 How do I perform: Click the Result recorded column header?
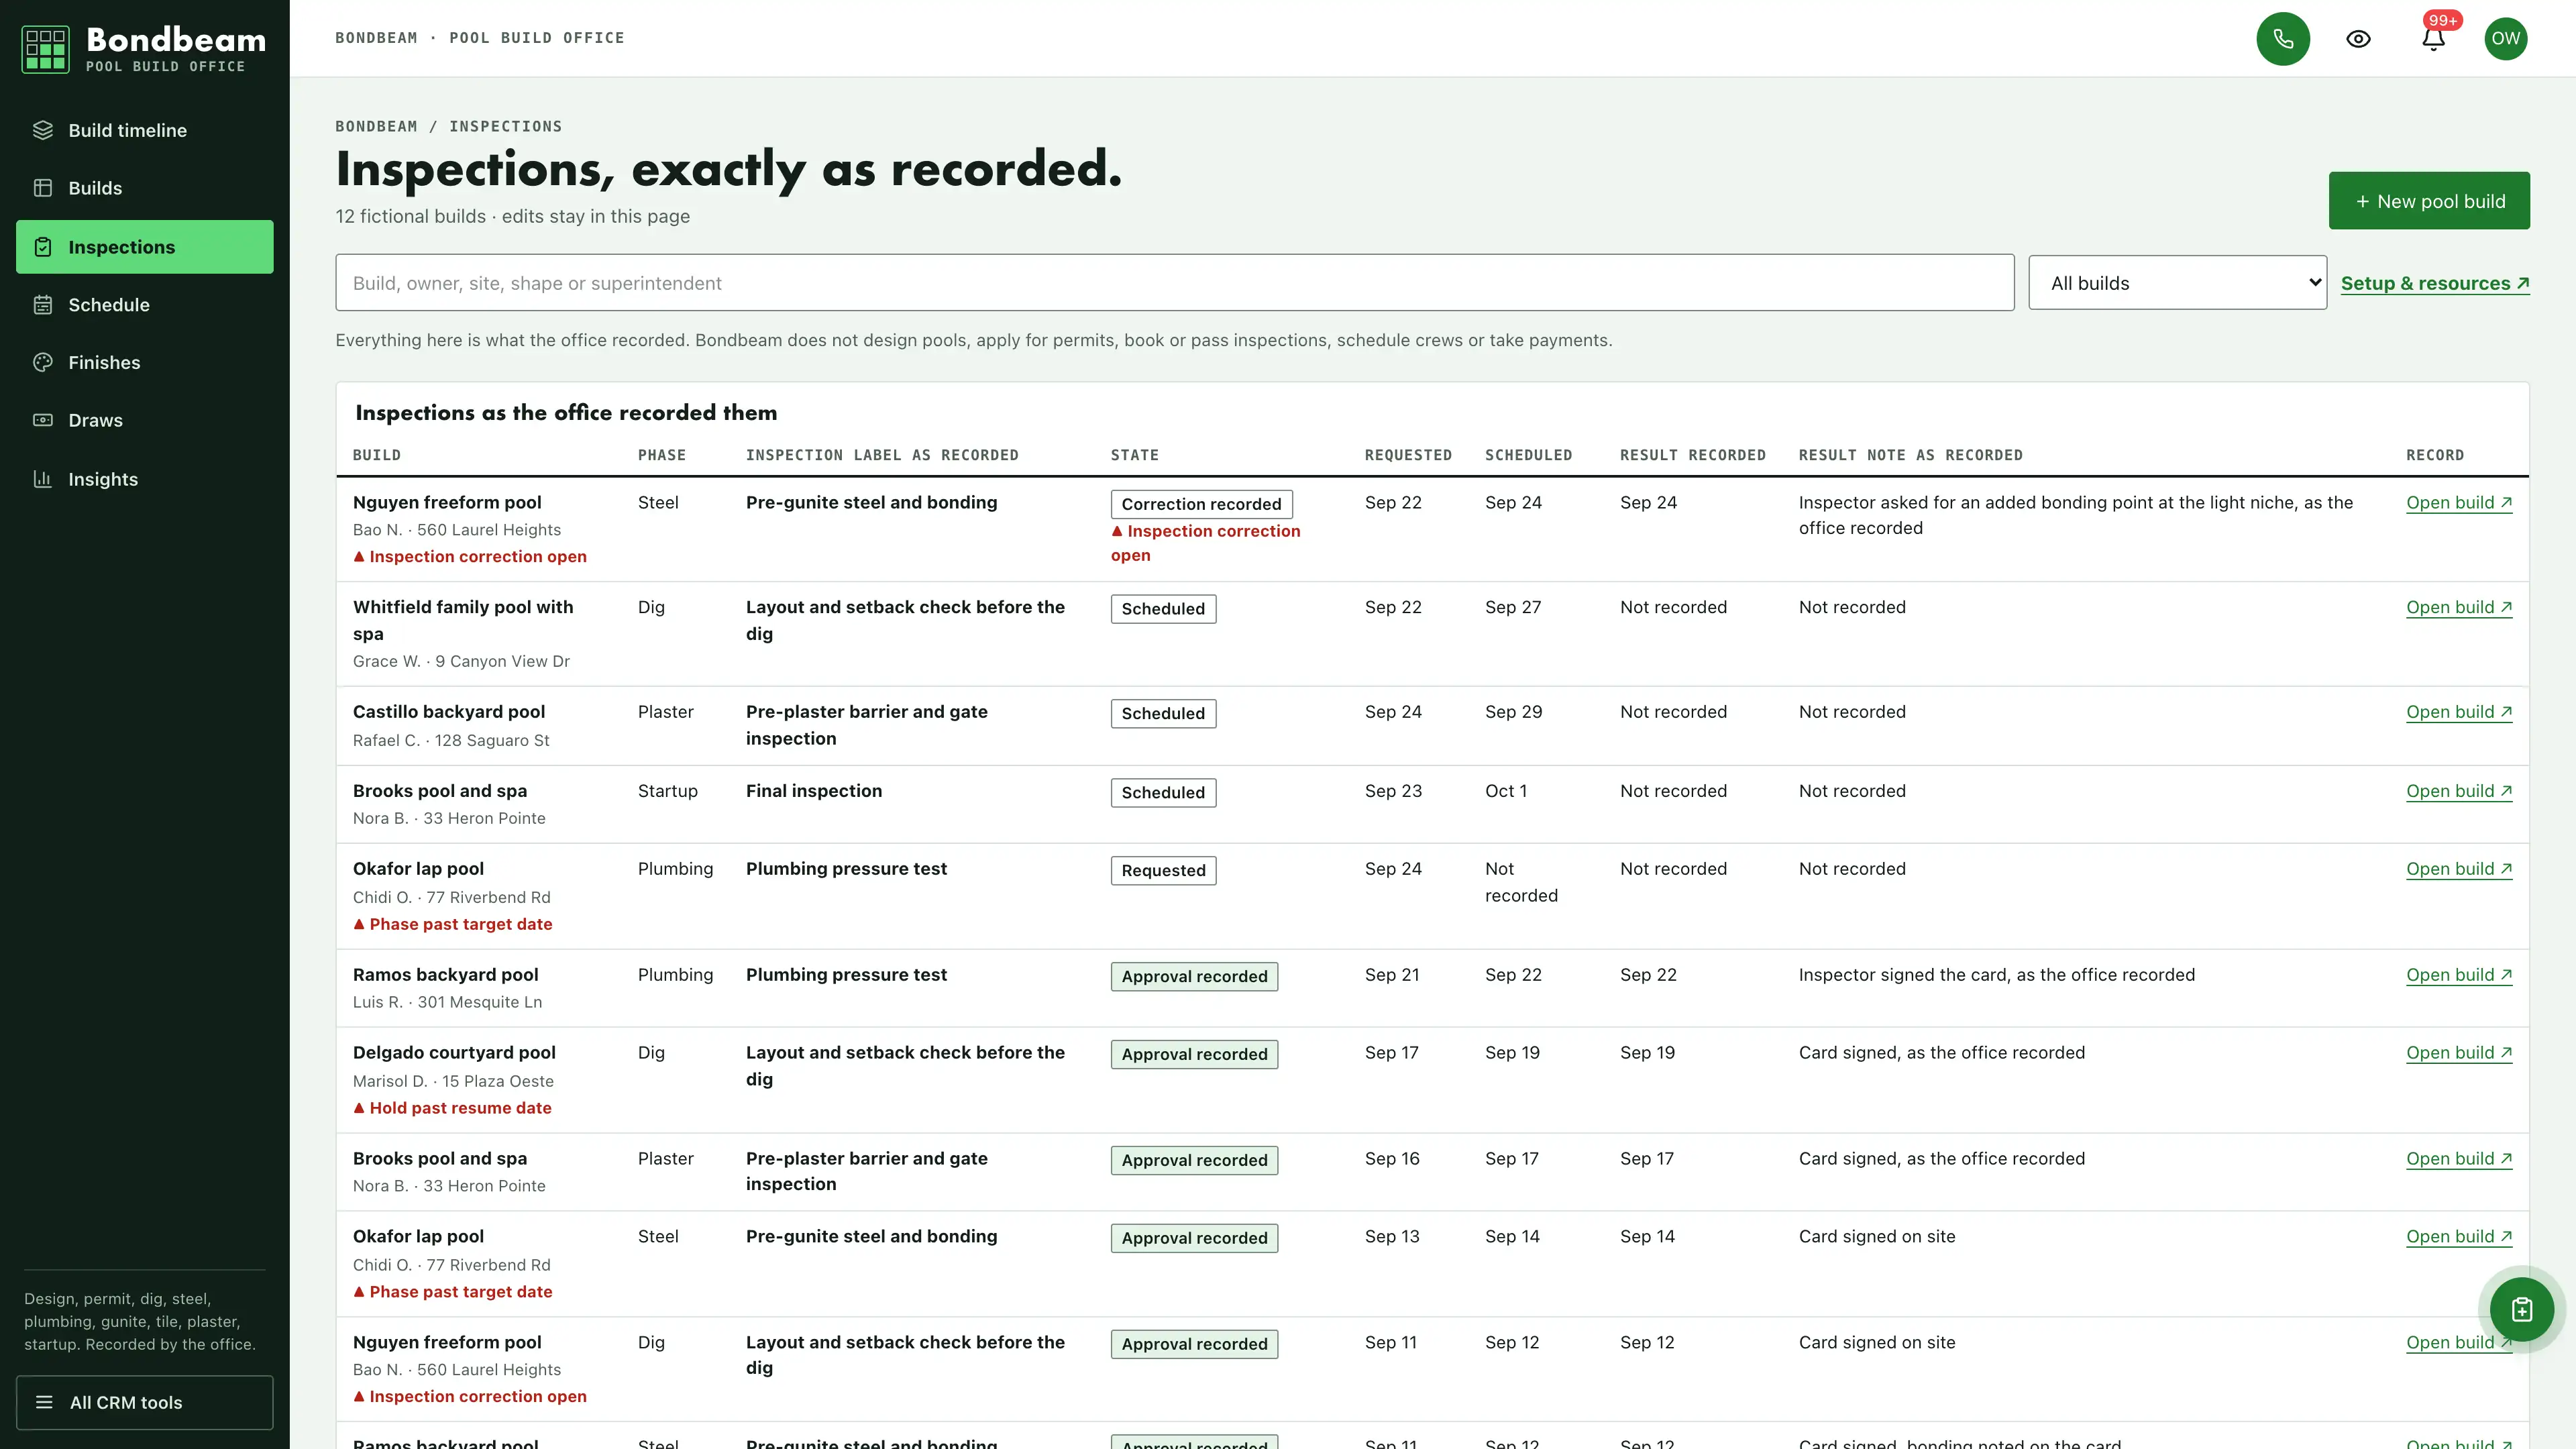[1693, 455]
